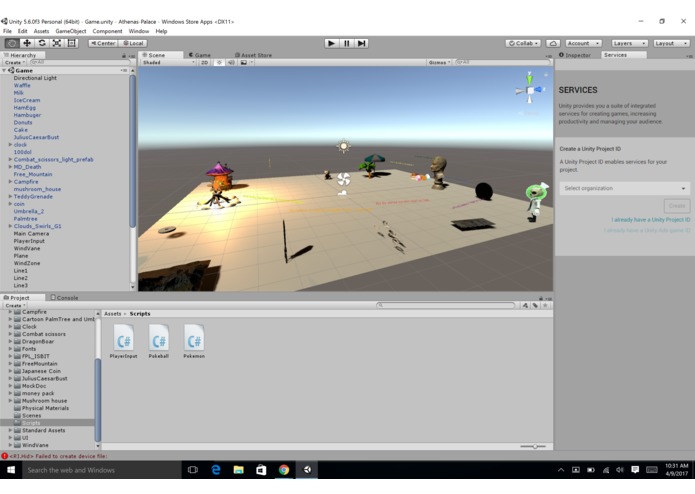Image resolution: width=695 pixels, height=494 pixels.
Task: Open the Collab dropdown
Action: click(523, 43)
